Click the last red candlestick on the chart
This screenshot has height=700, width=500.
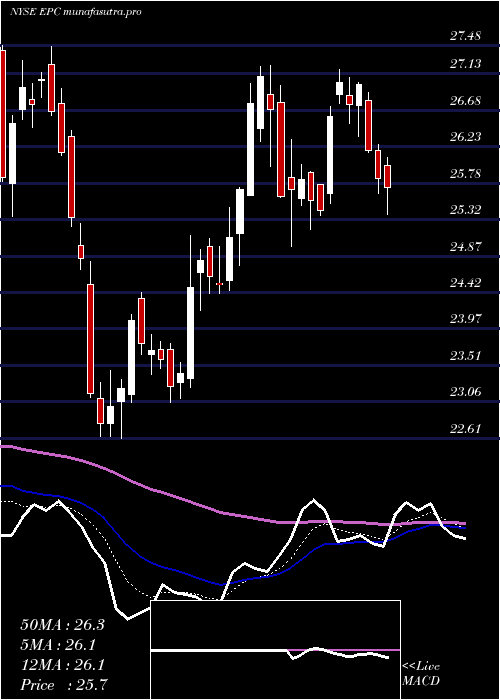point(388,176)
